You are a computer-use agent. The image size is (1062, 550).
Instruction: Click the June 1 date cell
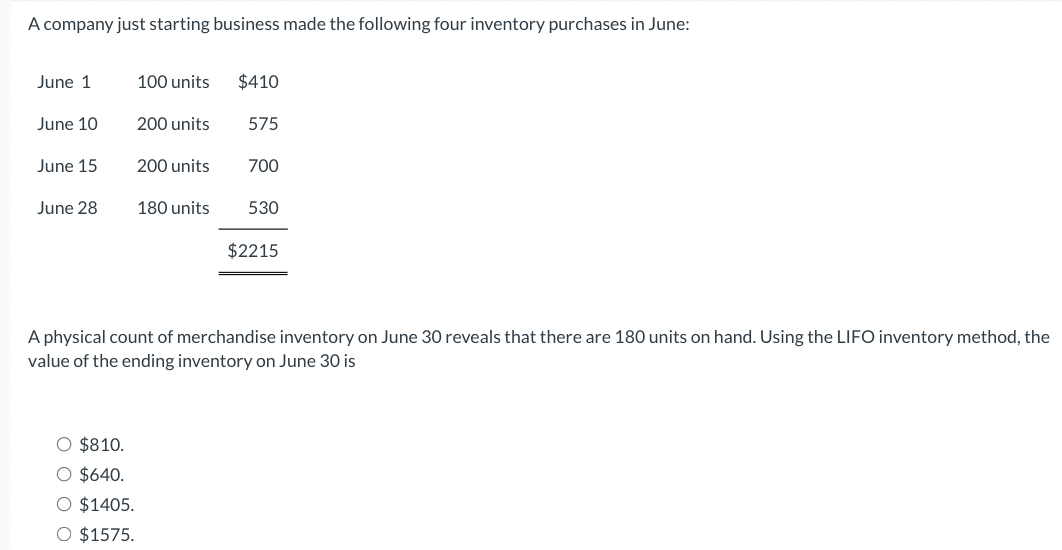[64, 82]
